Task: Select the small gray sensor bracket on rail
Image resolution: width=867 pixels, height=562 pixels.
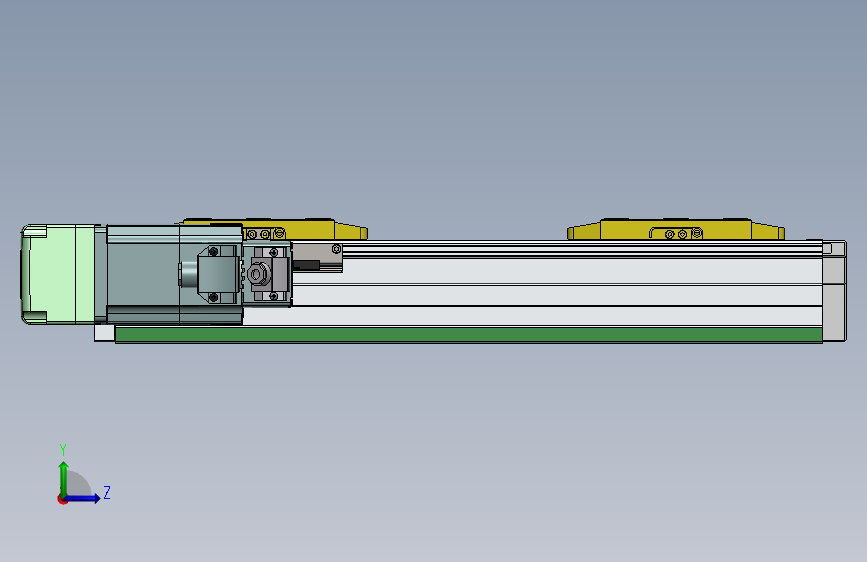Action: (317, 258)
